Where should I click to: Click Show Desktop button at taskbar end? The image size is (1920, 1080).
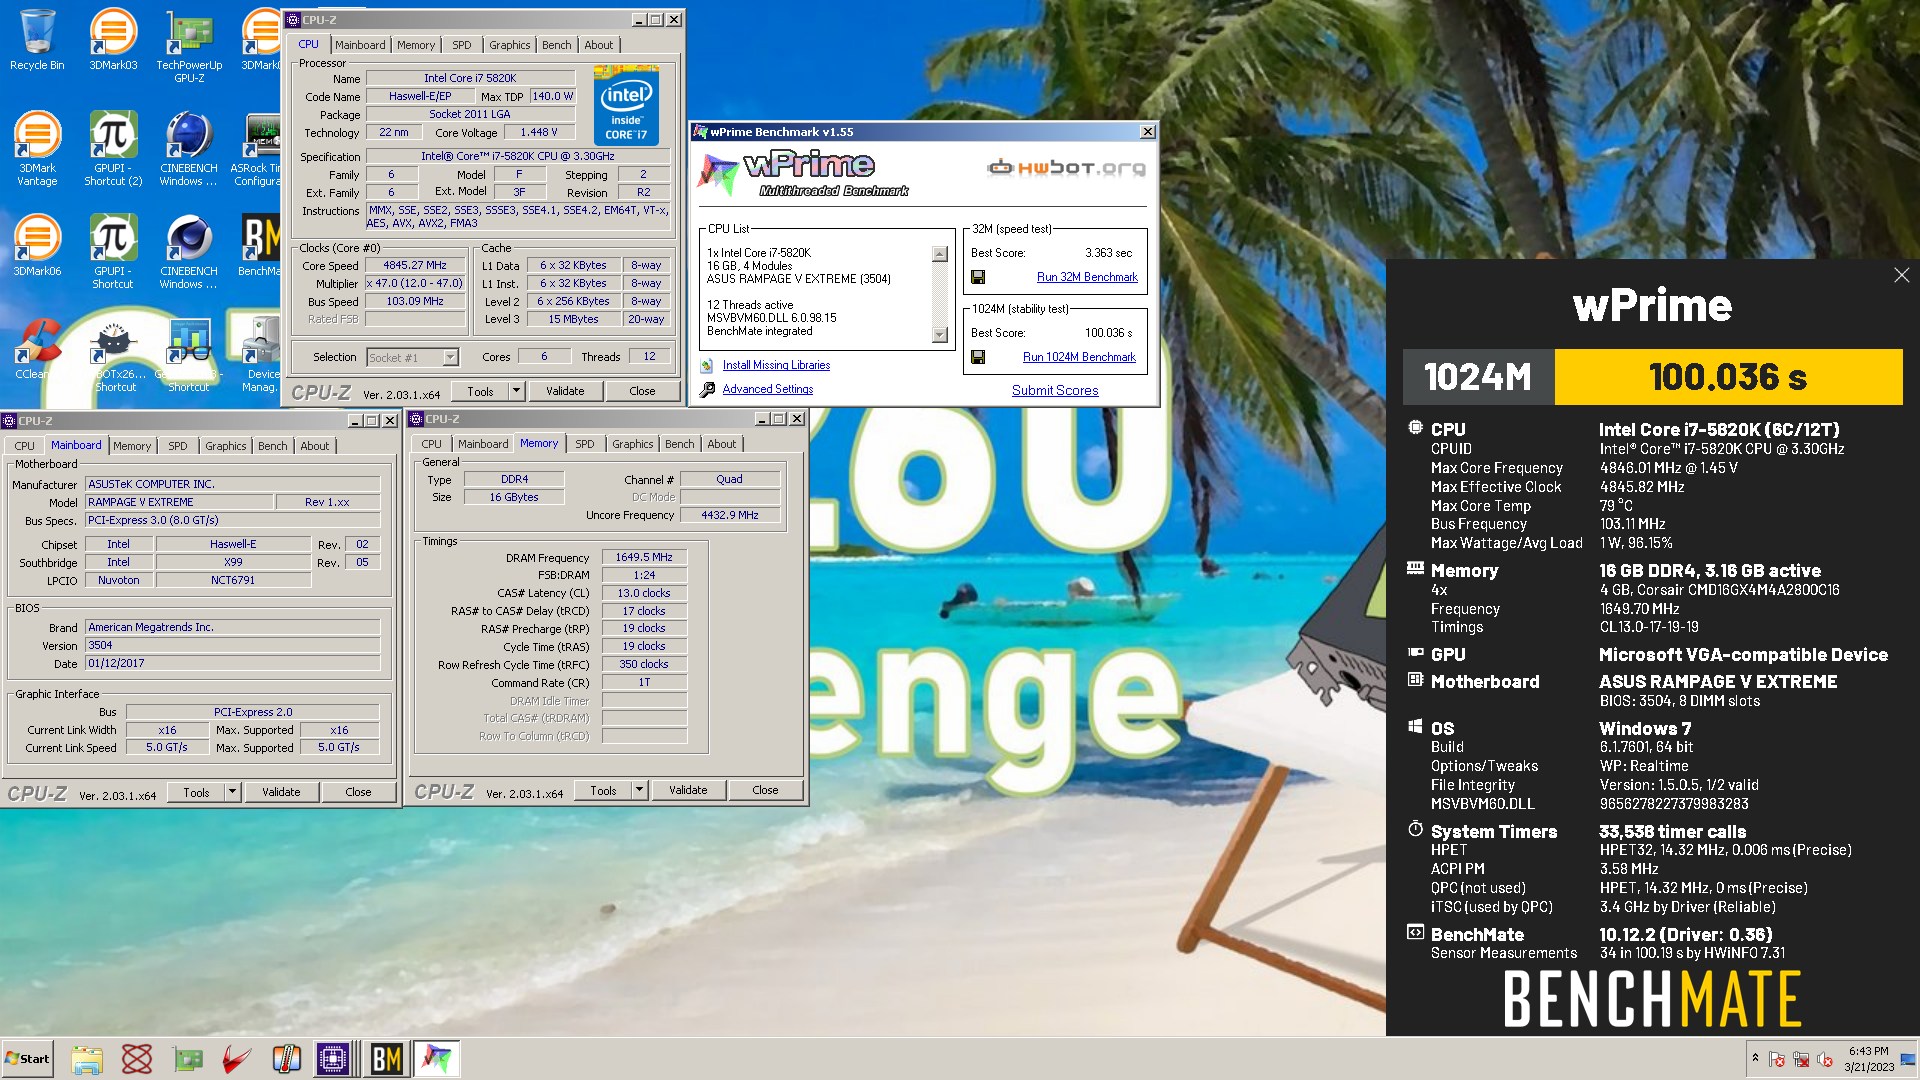coord(1909,1058)
